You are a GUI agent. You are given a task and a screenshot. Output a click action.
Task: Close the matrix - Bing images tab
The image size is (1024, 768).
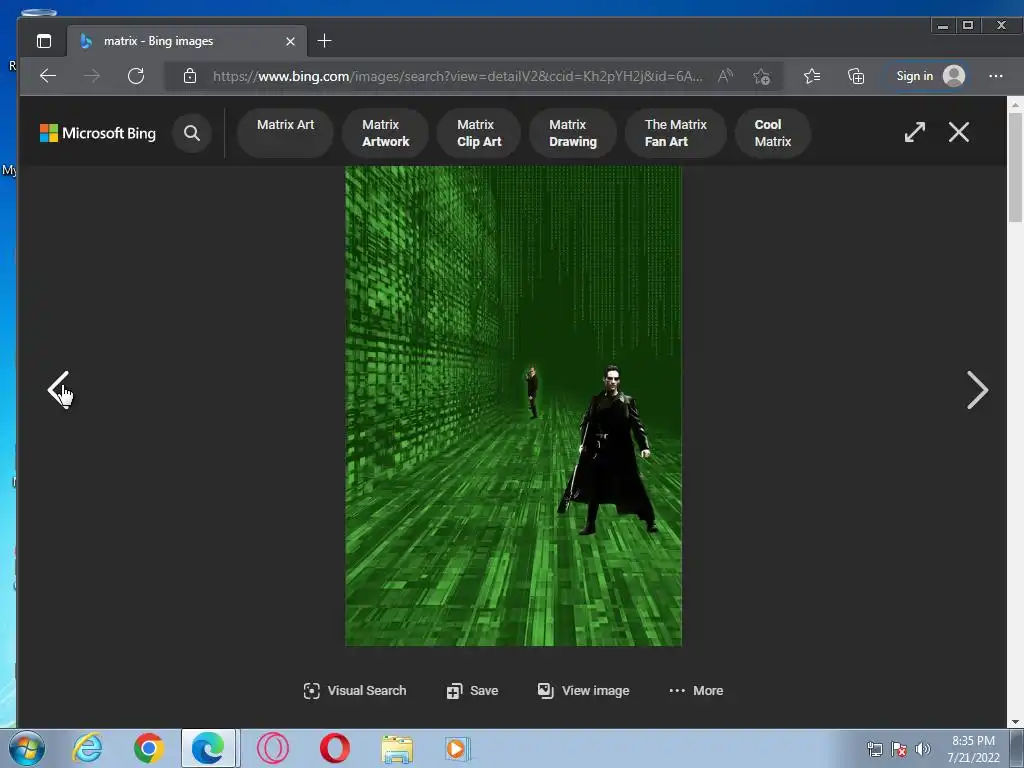pyautogui.click(x=290, y=41)
